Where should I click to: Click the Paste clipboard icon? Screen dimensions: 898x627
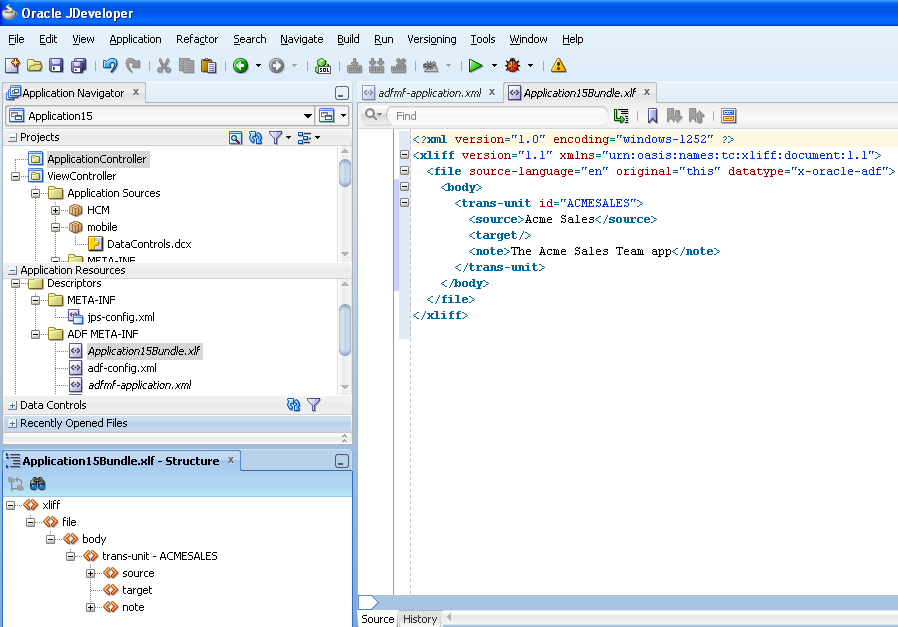[208, 66]
